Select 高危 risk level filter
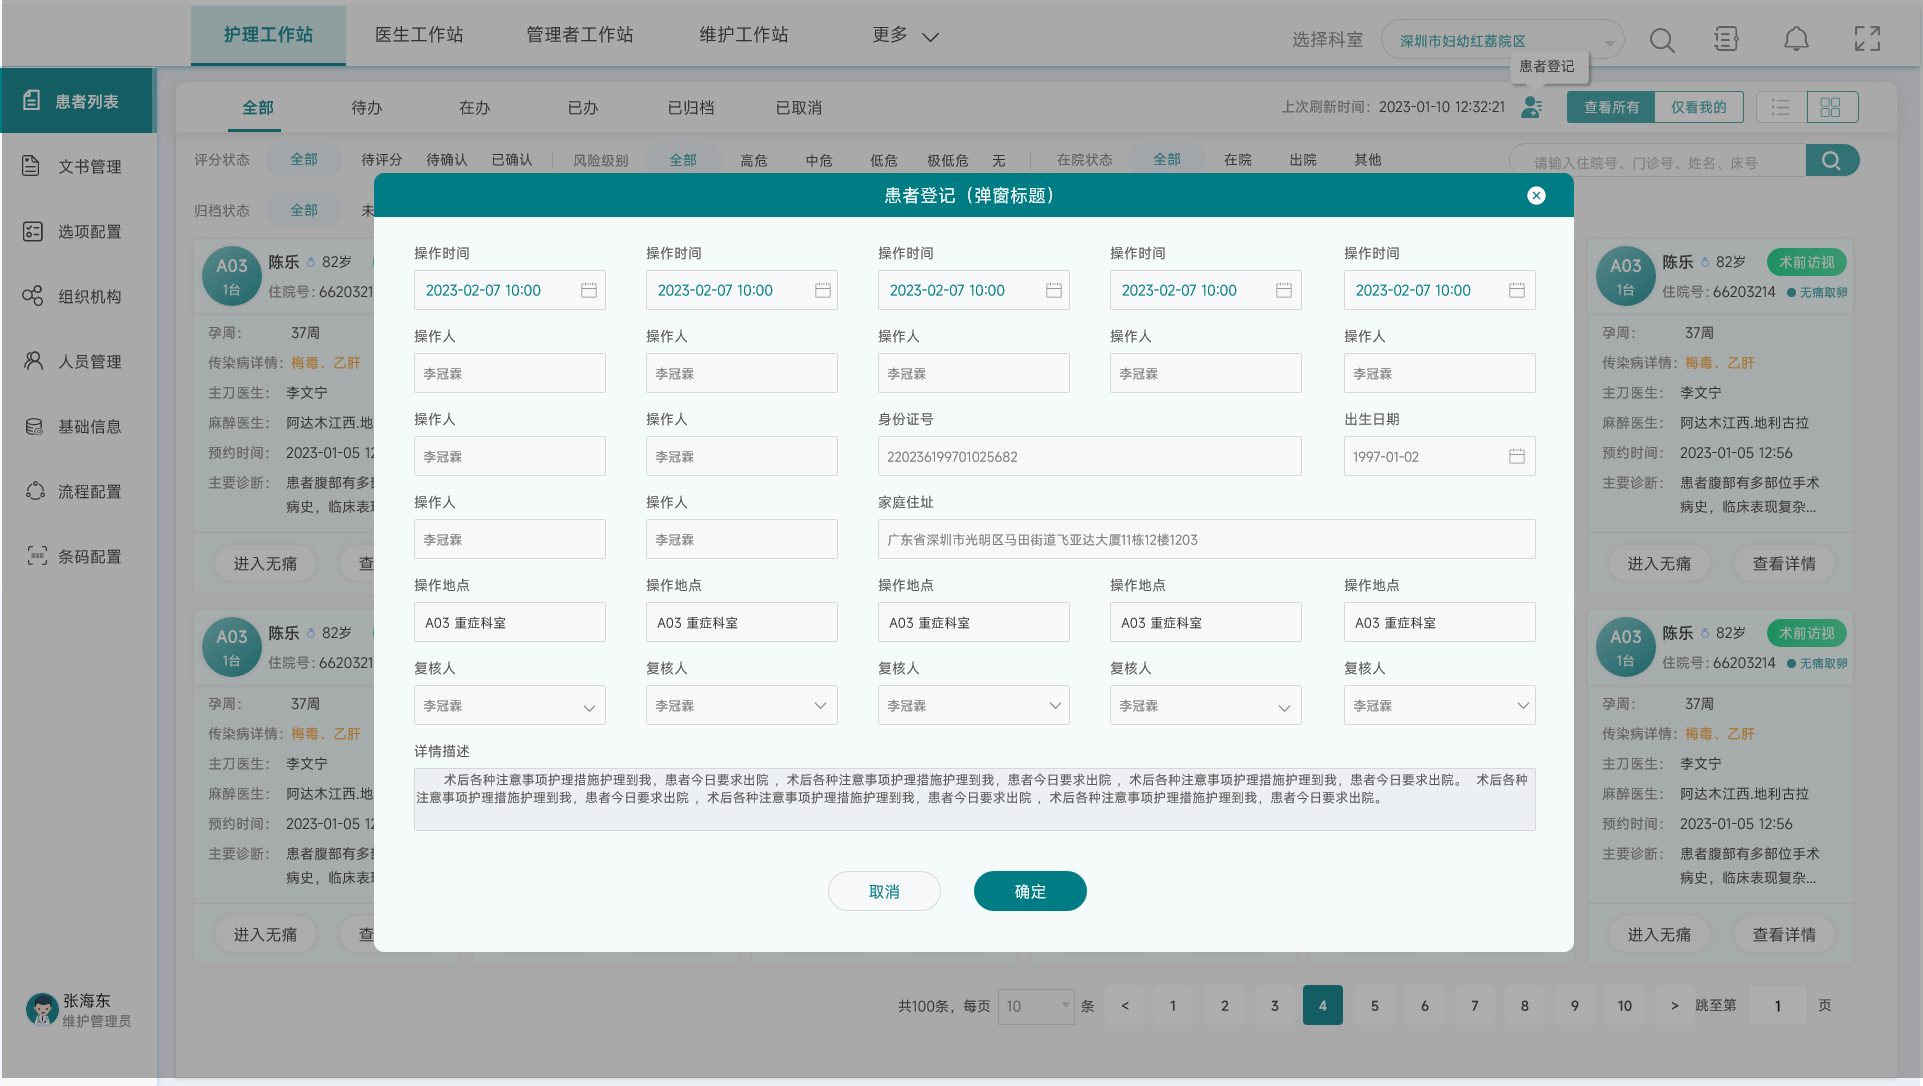Screen dimensions: 1923x1086 tap(754, 160)
